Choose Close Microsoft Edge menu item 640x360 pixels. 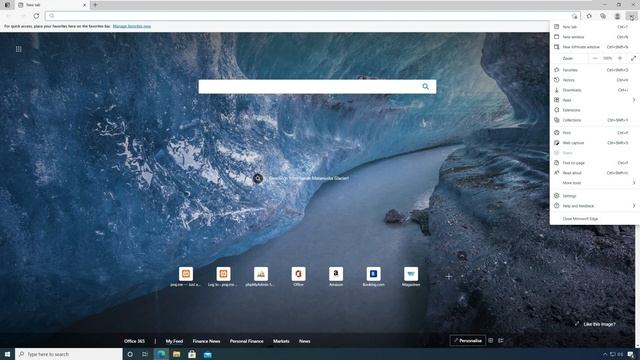(595, 219)
